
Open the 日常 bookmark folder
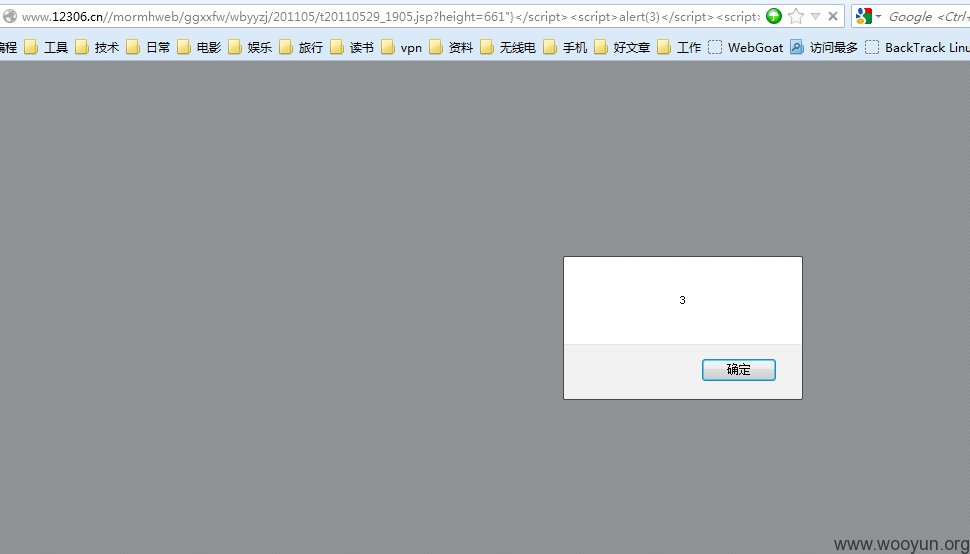[x=148, y=47]
